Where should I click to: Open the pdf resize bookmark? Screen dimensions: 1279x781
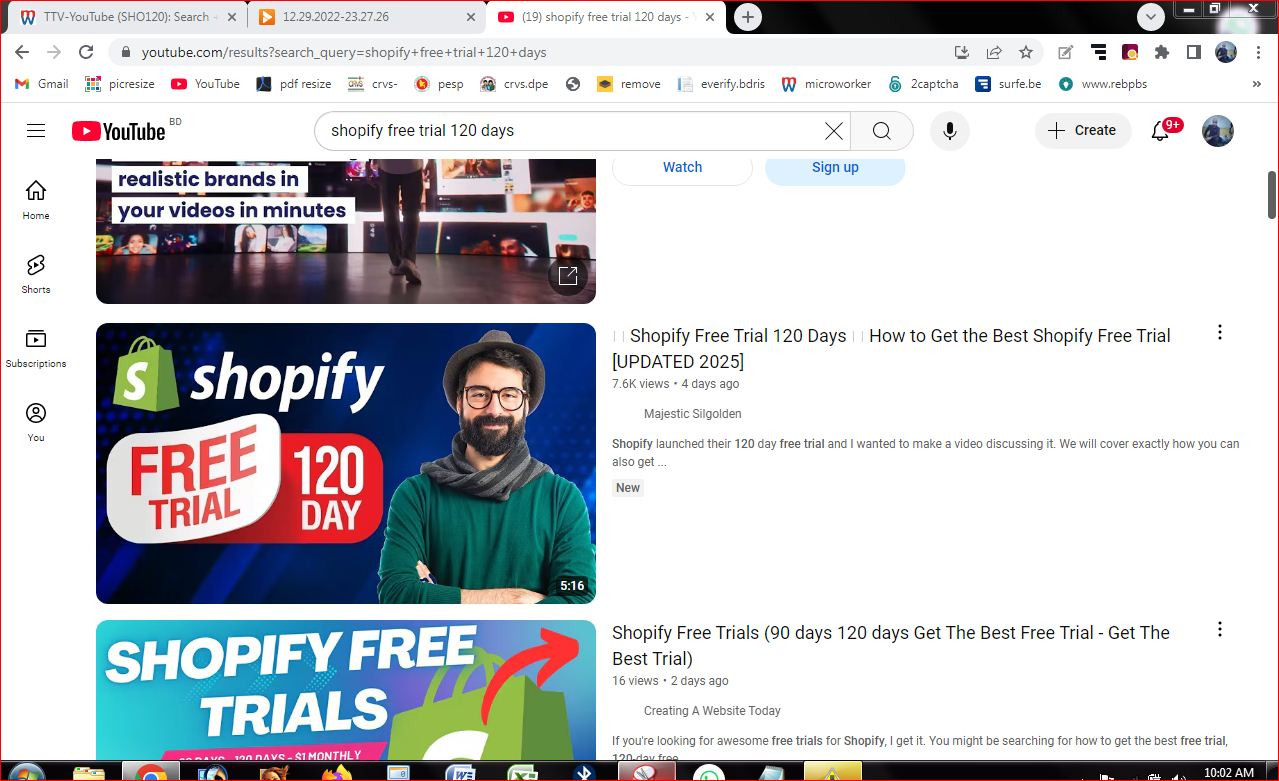294,84
